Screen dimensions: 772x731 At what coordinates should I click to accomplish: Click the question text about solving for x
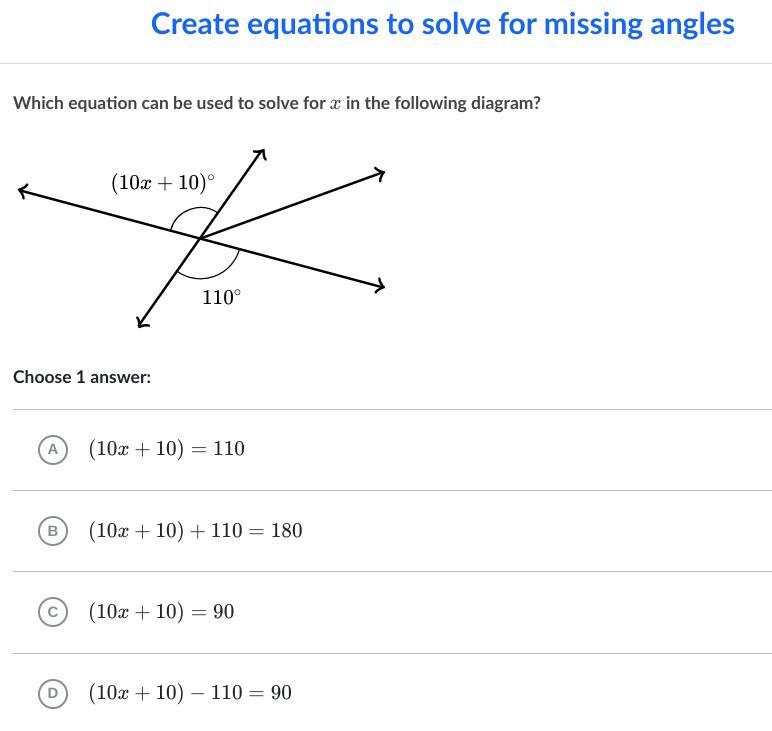click(276, 103)
